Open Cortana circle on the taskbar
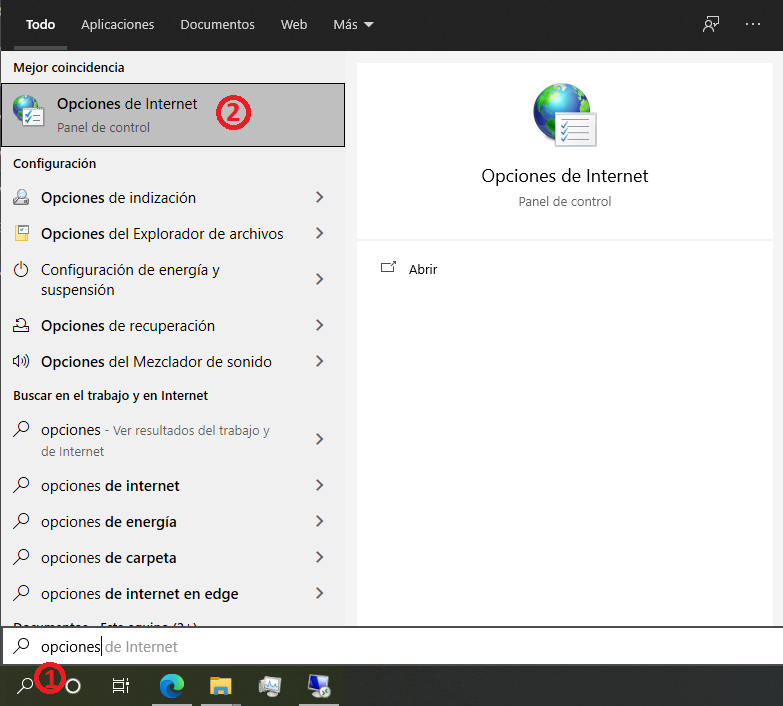The image size is (783, 706). point(73,686)
